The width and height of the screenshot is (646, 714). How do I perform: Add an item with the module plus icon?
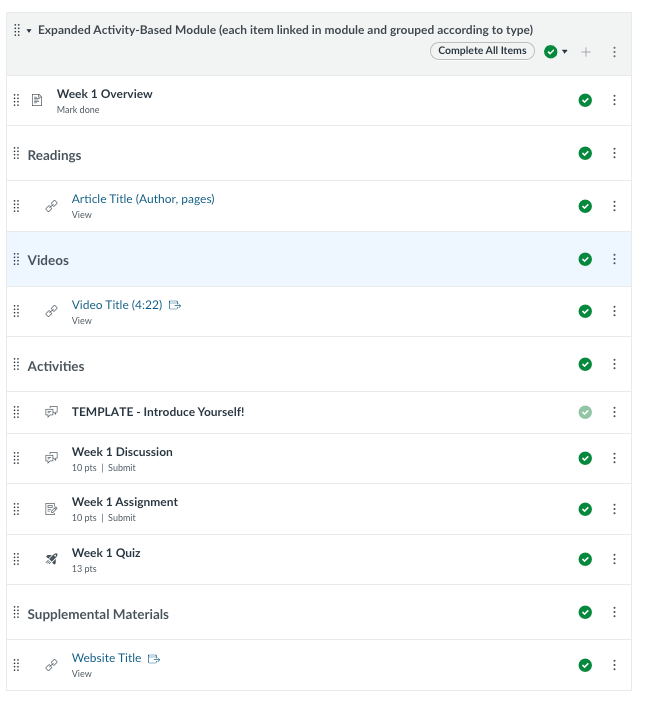(x=586, y=52)
